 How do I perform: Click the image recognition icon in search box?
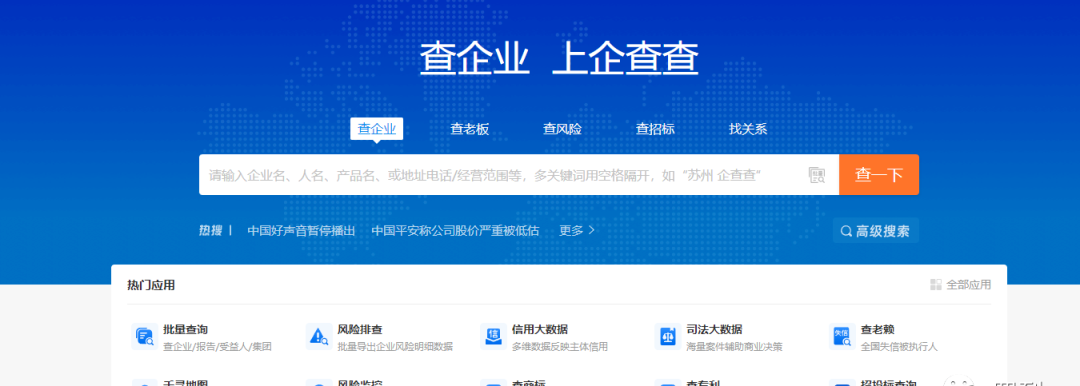pos(816,175)
